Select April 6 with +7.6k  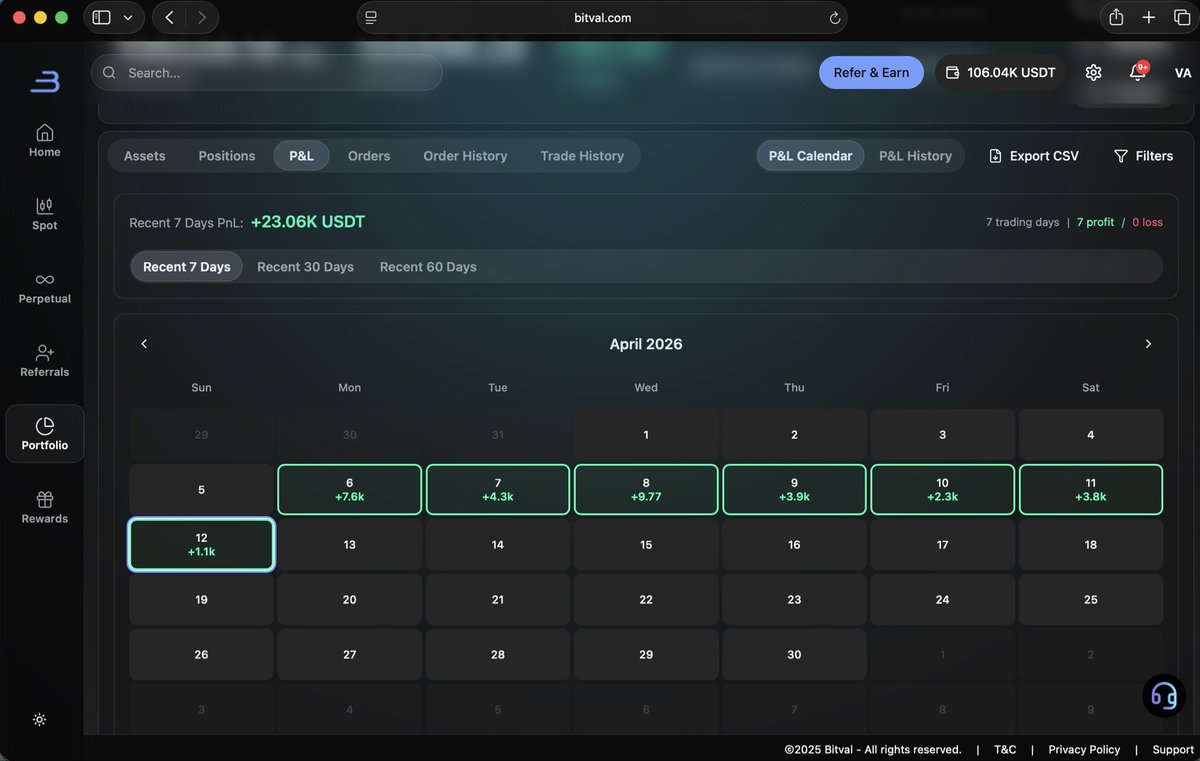349,489
